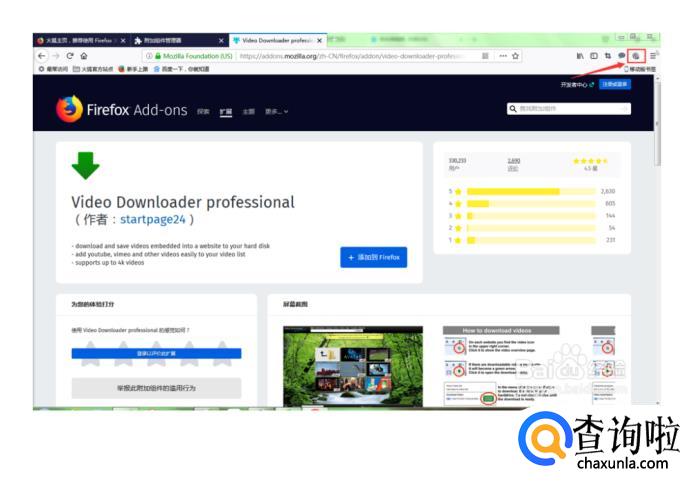Open the gear-icon most visited bookmark

53,69
